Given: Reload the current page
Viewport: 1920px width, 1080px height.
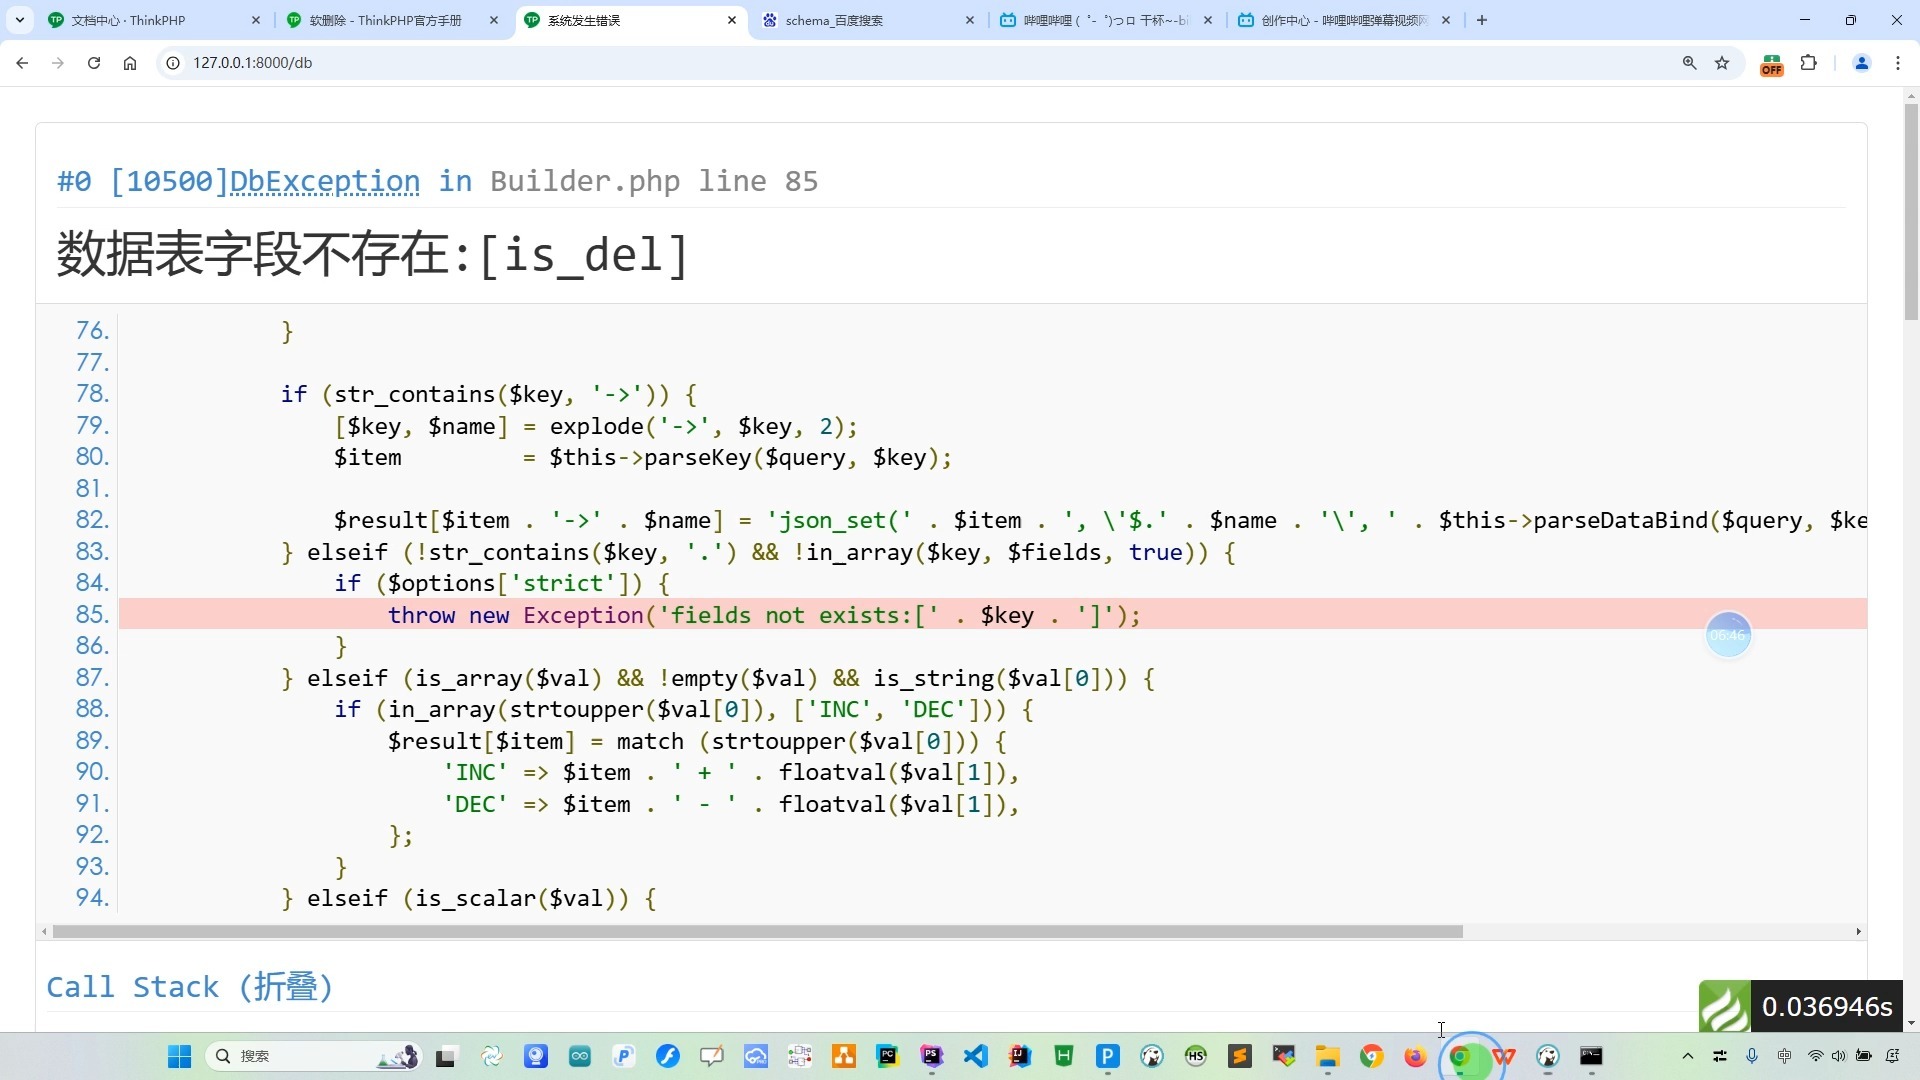Looking at the screenshot, I should [x=94, y=63].
